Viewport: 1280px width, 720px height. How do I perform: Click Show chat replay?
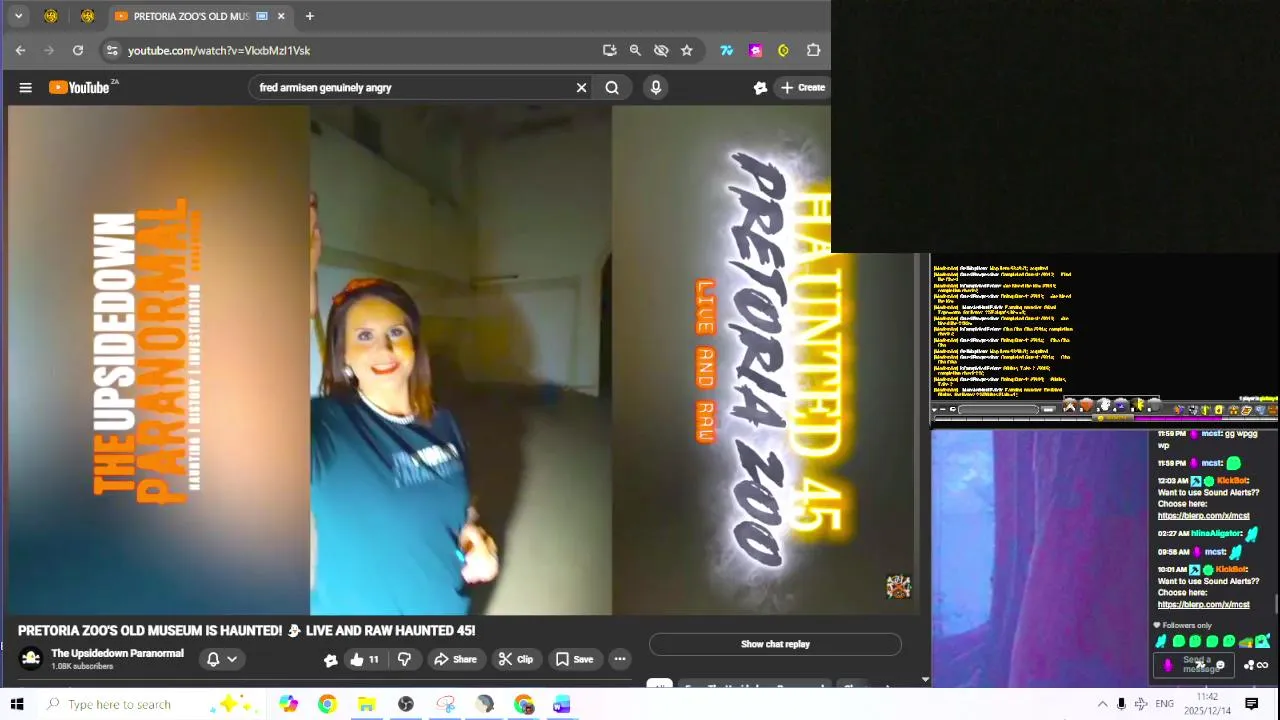tap(775, 645)
